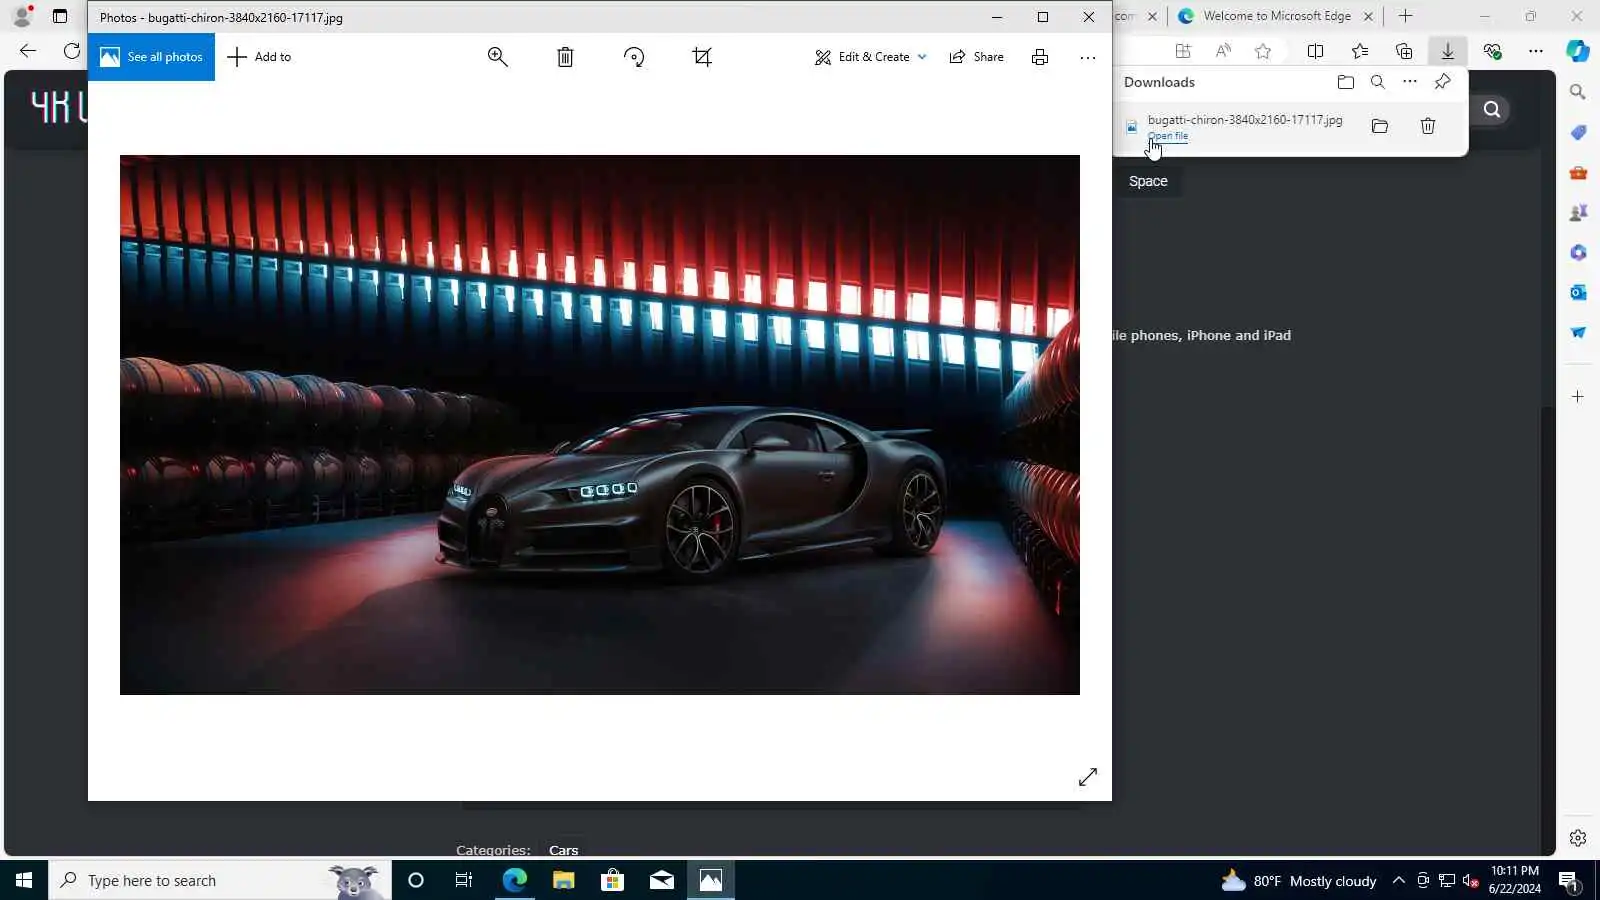Open Shopping in the Edge sidebar
1600x900 pixels.
(1578, 132)
